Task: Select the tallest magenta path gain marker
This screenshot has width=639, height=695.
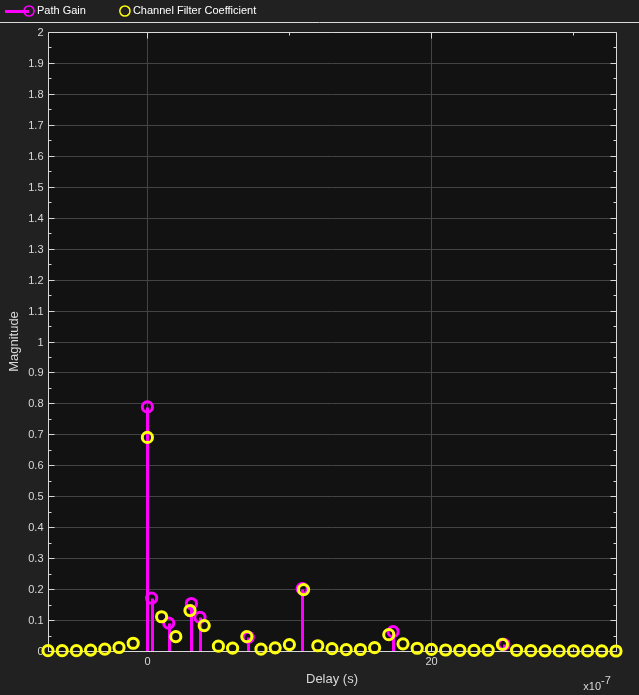Action: pyautogui.click(x=148, y=407)
